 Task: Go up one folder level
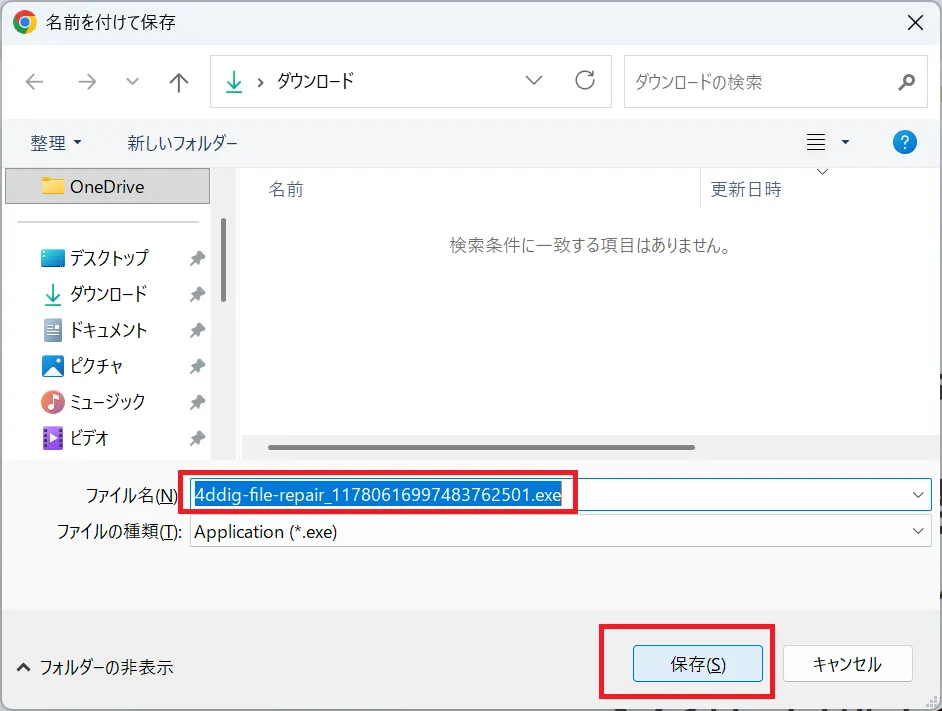pos(178,82)
